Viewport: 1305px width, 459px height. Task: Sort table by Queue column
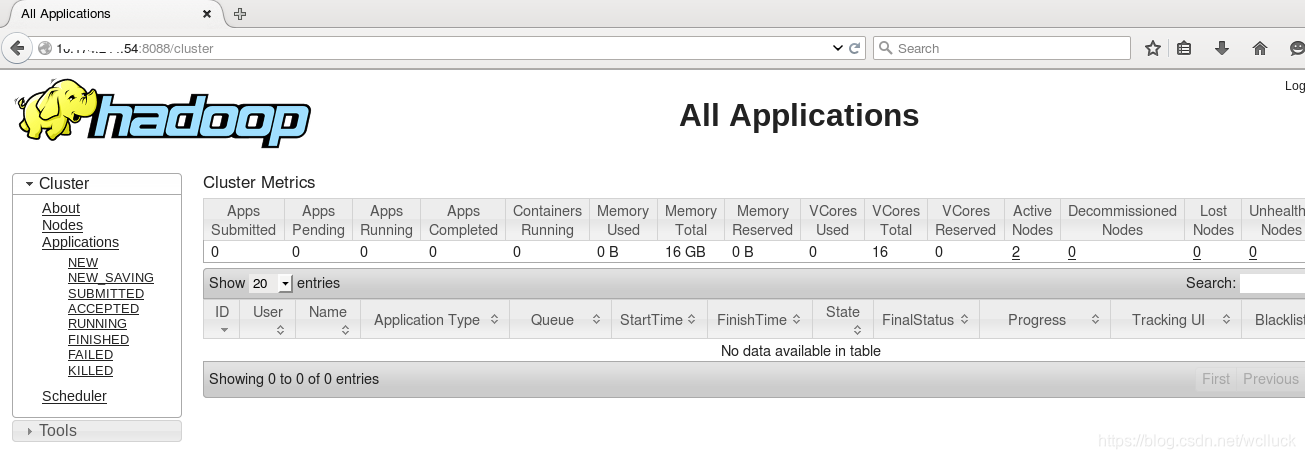point(560,320)
